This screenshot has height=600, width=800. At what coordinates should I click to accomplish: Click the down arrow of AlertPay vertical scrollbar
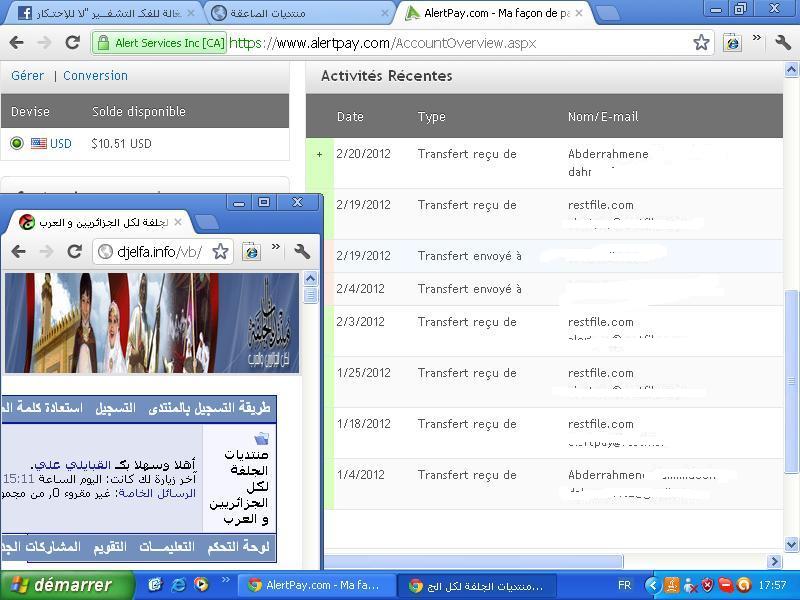point(791,544)
